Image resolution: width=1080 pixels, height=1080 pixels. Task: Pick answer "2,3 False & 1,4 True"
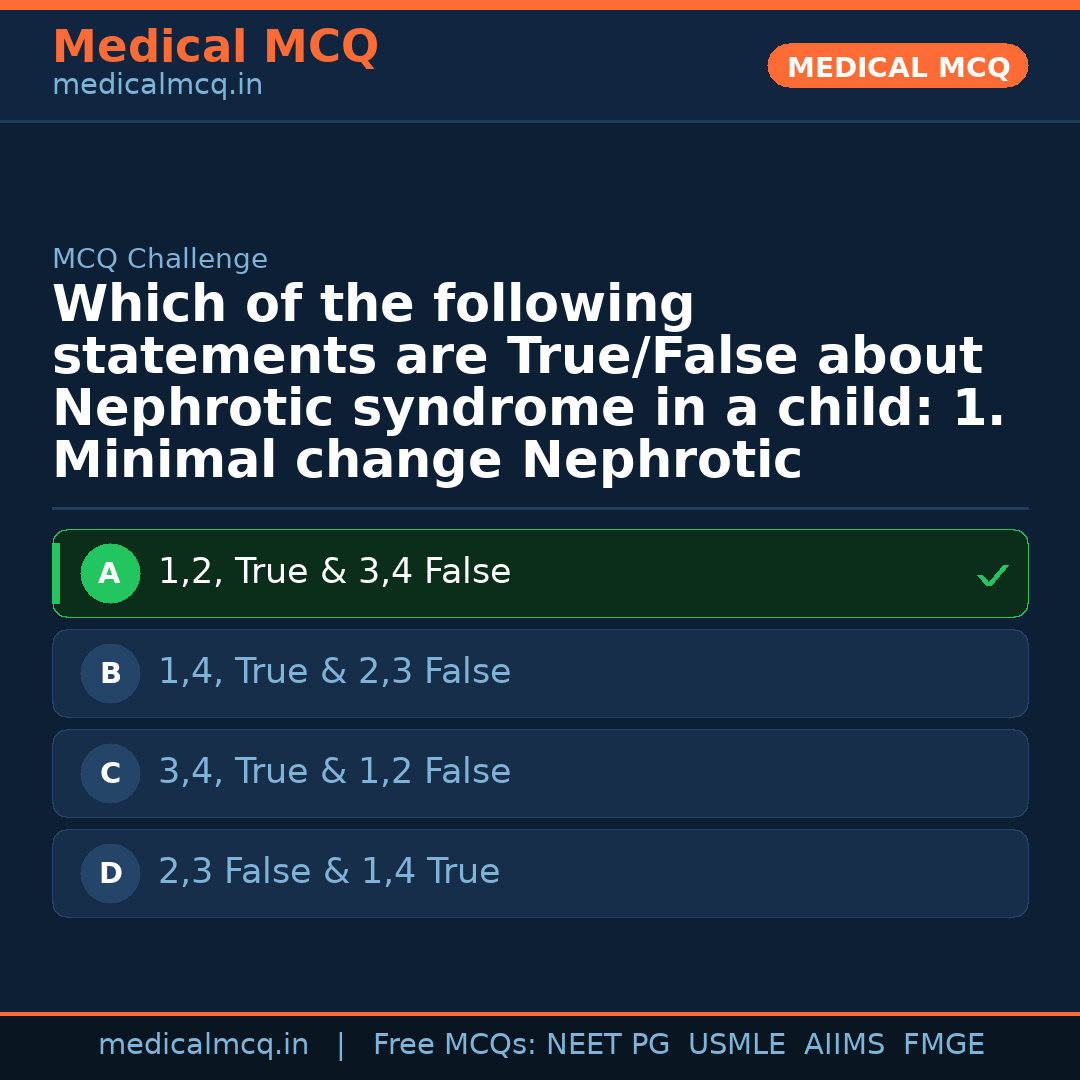pos(329,872)
